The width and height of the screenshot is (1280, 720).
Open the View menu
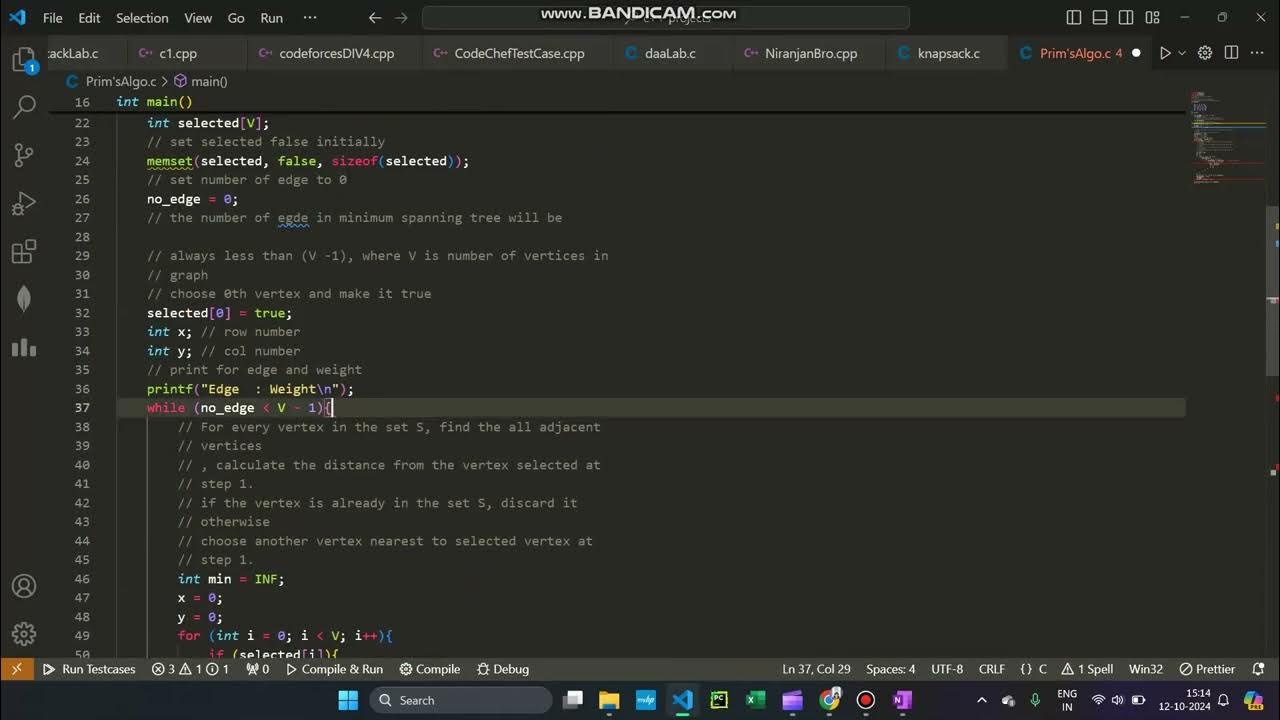(198, 18)
